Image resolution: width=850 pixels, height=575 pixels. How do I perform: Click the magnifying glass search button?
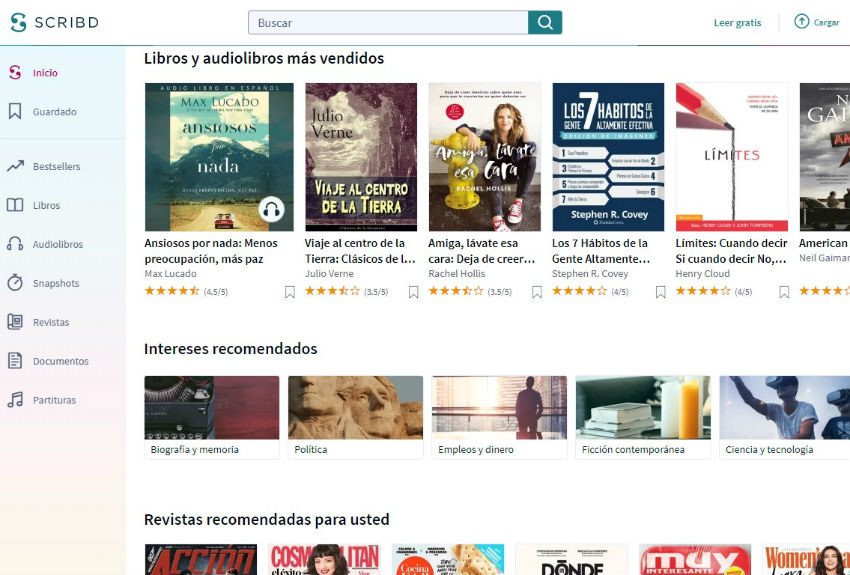545,22
